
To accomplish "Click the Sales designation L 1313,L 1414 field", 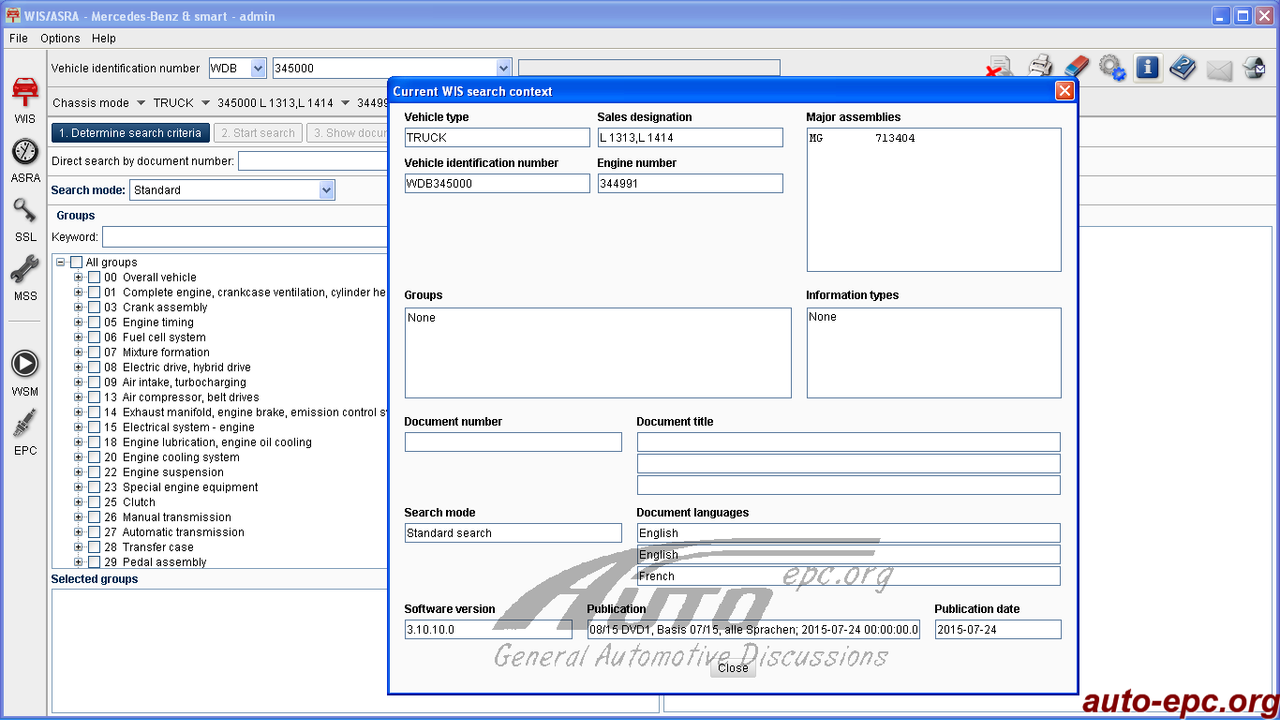I will click(x=690, y=138).
